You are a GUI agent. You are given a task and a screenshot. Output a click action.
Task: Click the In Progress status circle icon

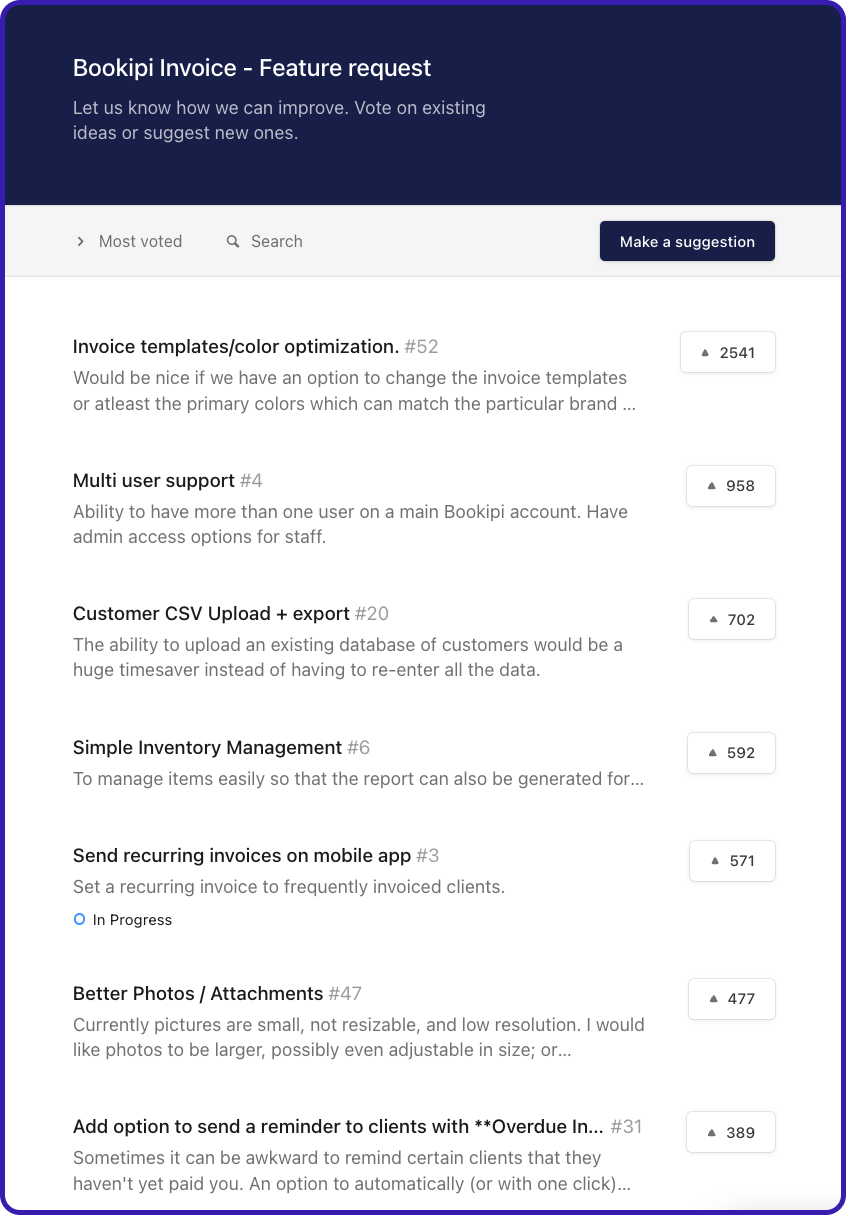point(80,920)
